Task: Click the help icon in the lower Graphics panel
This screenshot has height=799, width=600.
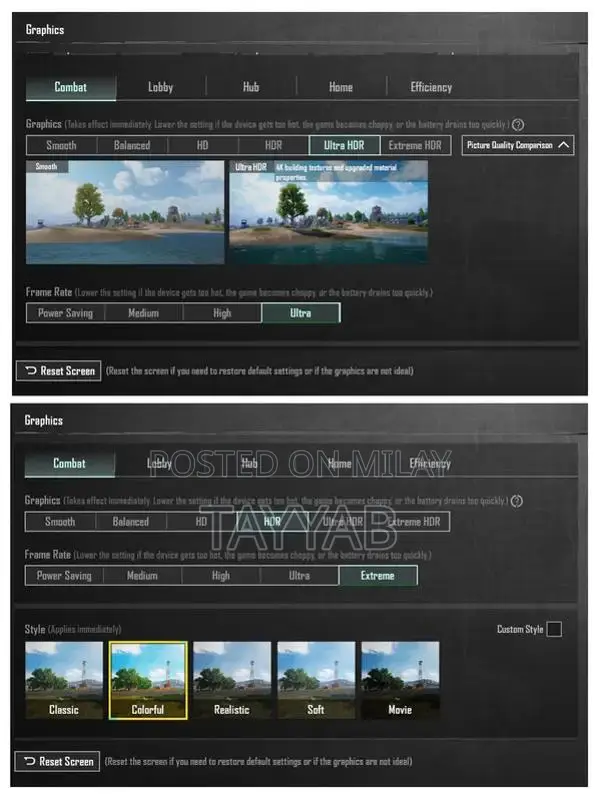Action: coord(517,500)
